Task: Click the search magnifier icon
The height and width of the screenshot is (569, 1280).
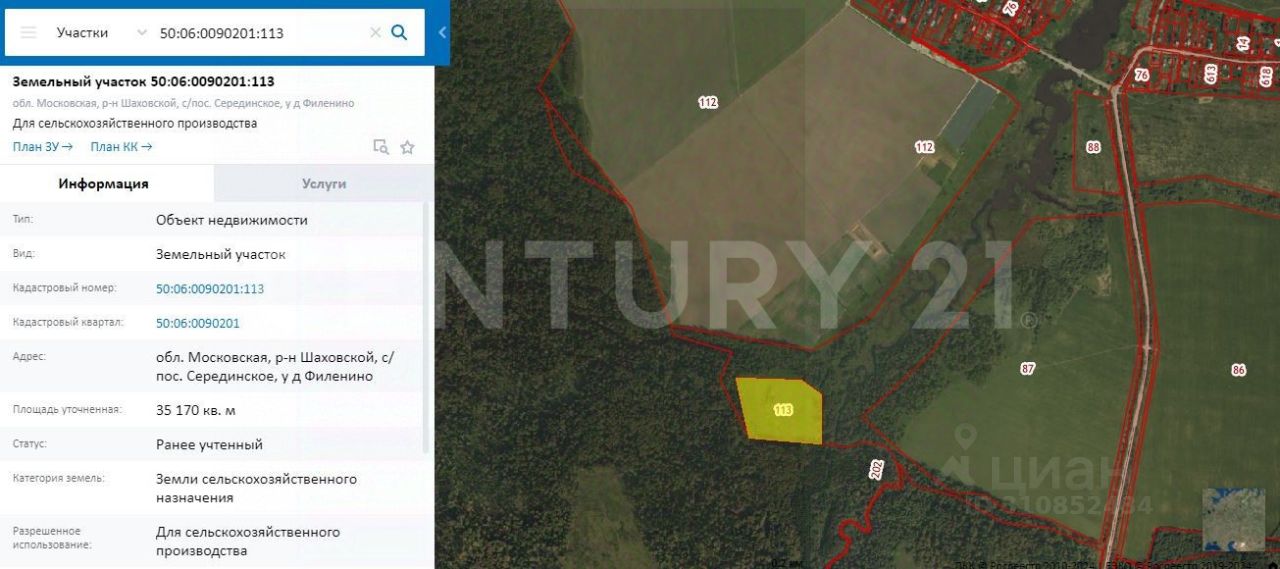Action: (399, 33)
